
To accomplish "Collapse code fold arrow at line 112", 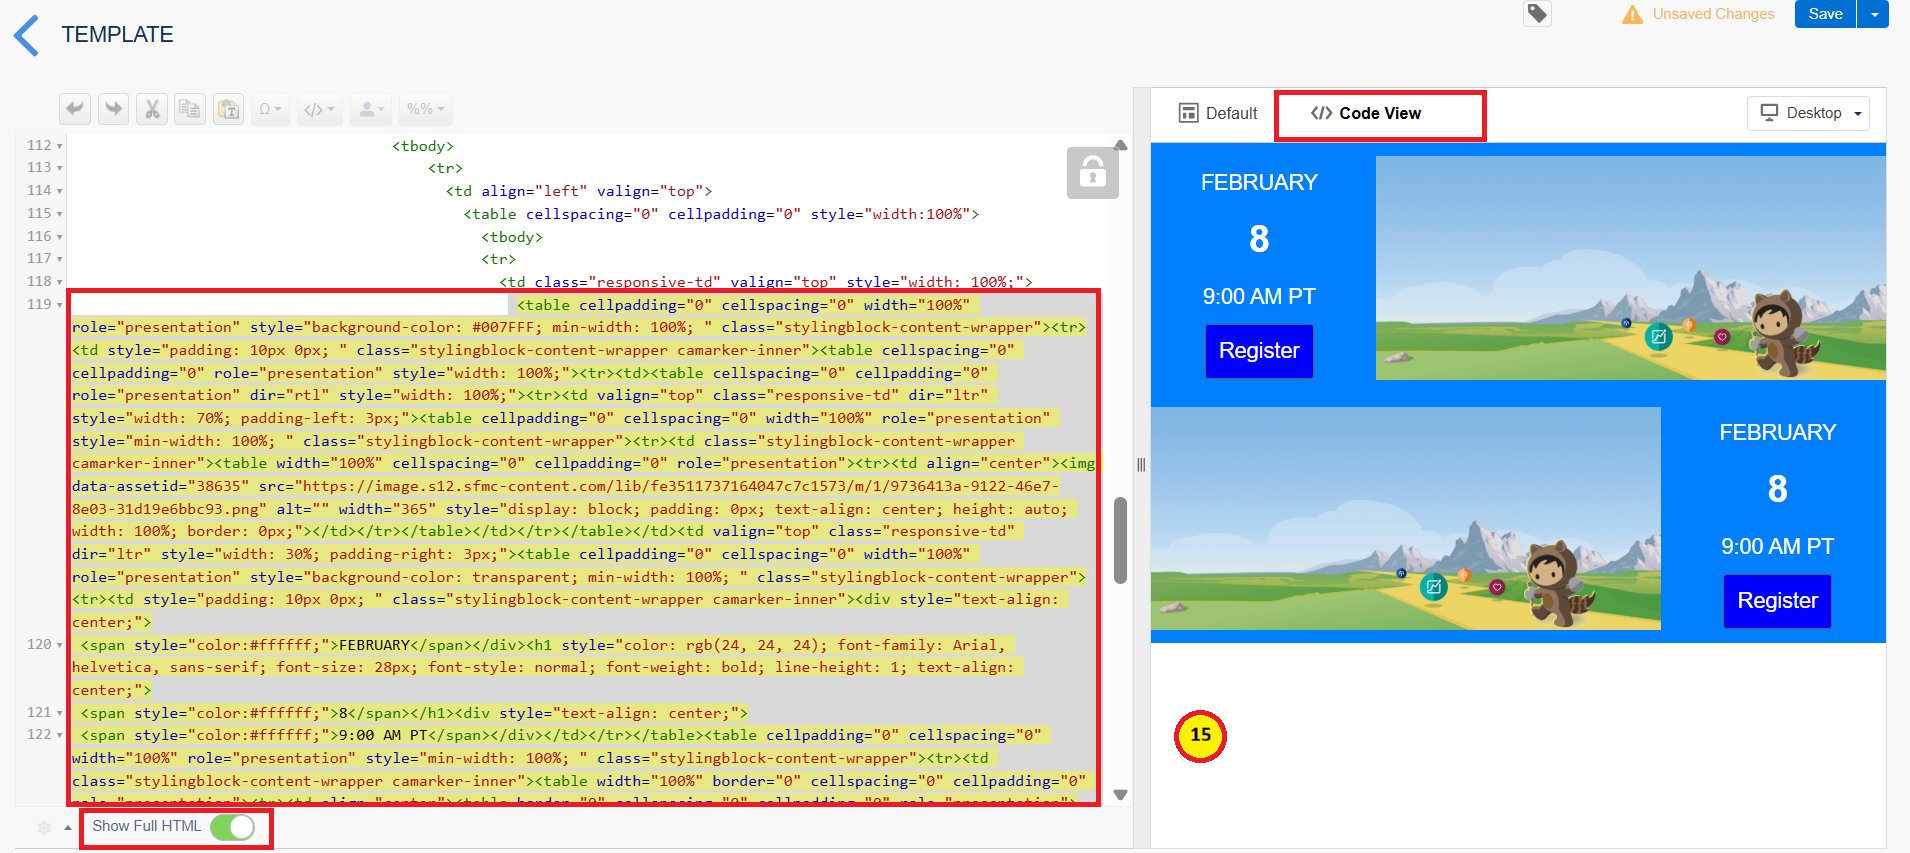I will coord(60,146).
